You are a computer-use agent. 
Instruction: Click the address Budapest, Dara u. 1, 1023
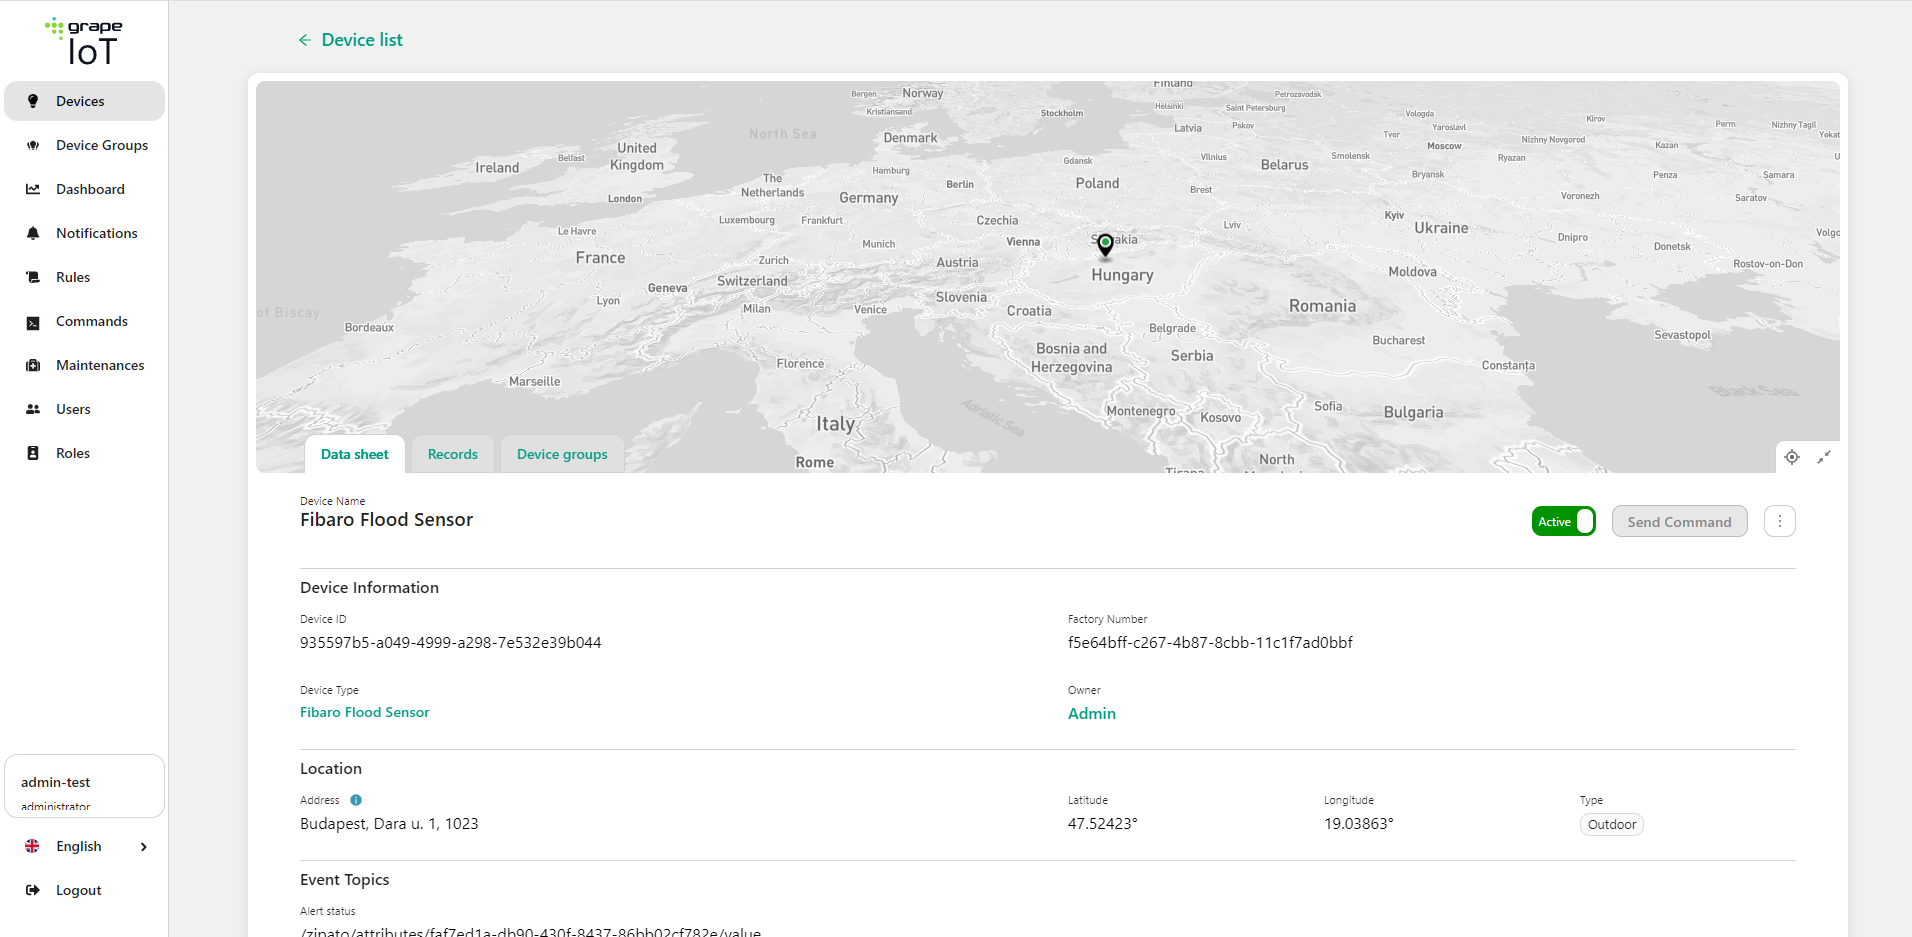pyautogui.click(x=389, y=823)
